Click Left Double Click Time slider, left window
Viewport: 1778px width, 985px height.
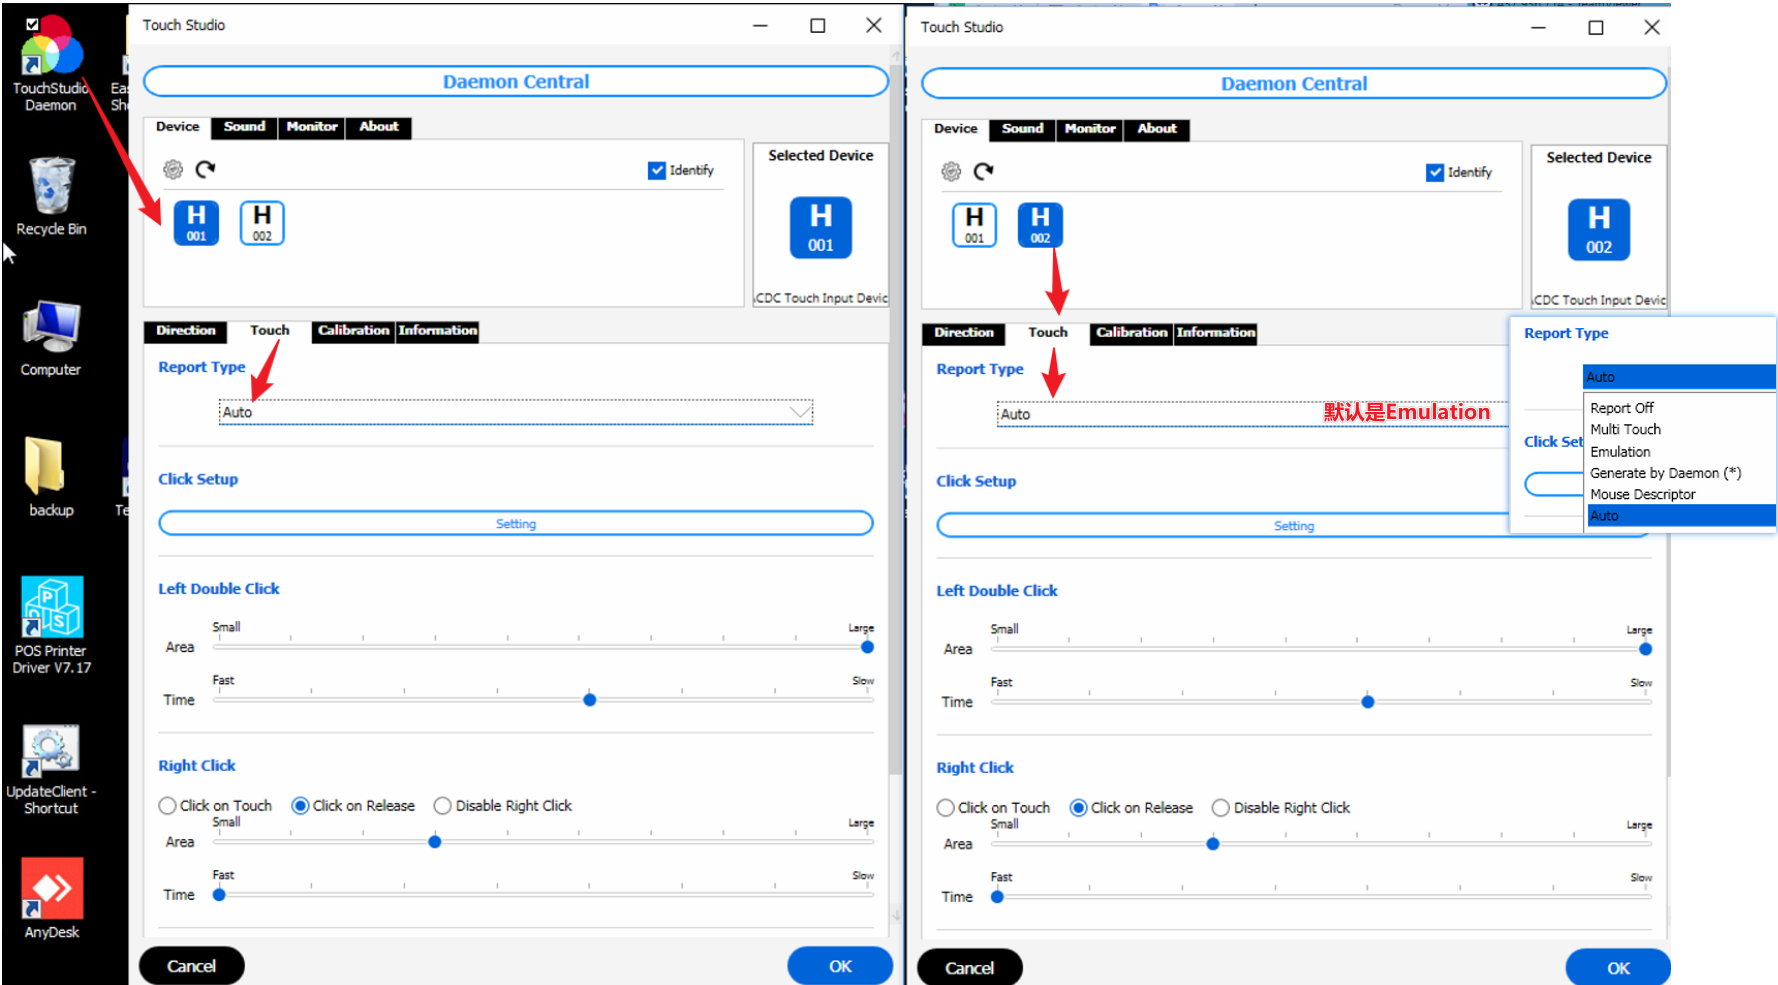click(x=543, y=700)
